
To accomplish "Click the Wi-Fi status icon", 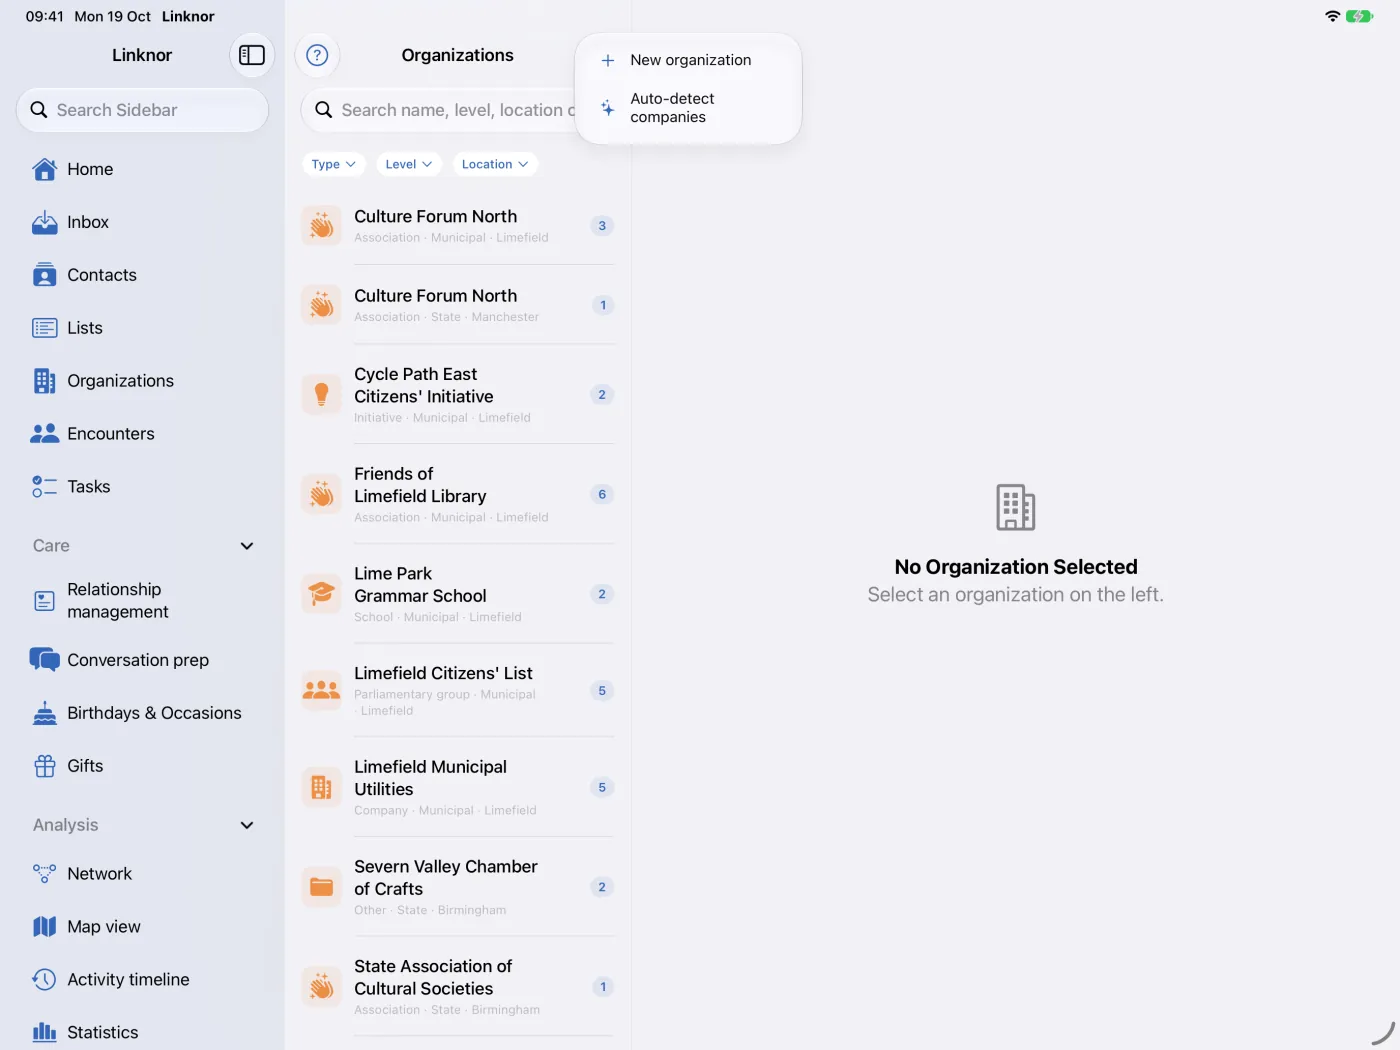I will (1332, 16).
